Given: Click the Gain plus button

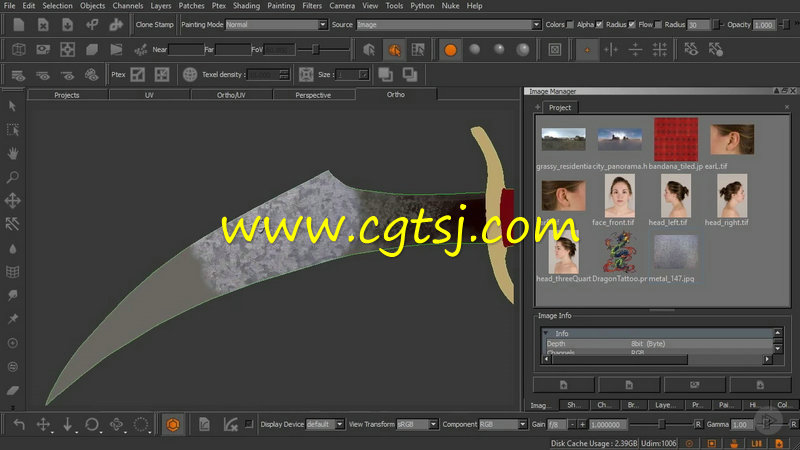Looking at the screenshot, I should click(582, 424).
